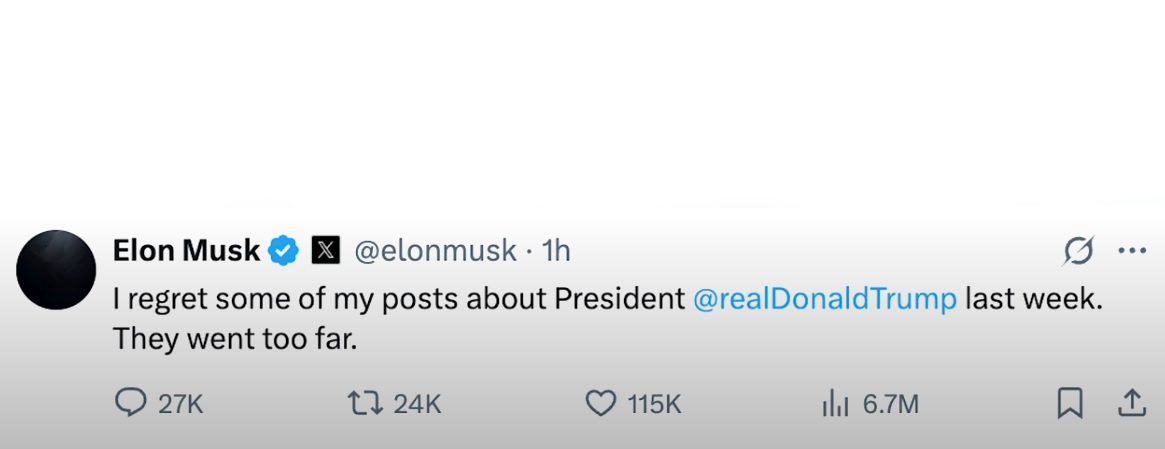The image size is (1165, 449).
Task: Open the @elonmusk handle link
Action: 436,250
